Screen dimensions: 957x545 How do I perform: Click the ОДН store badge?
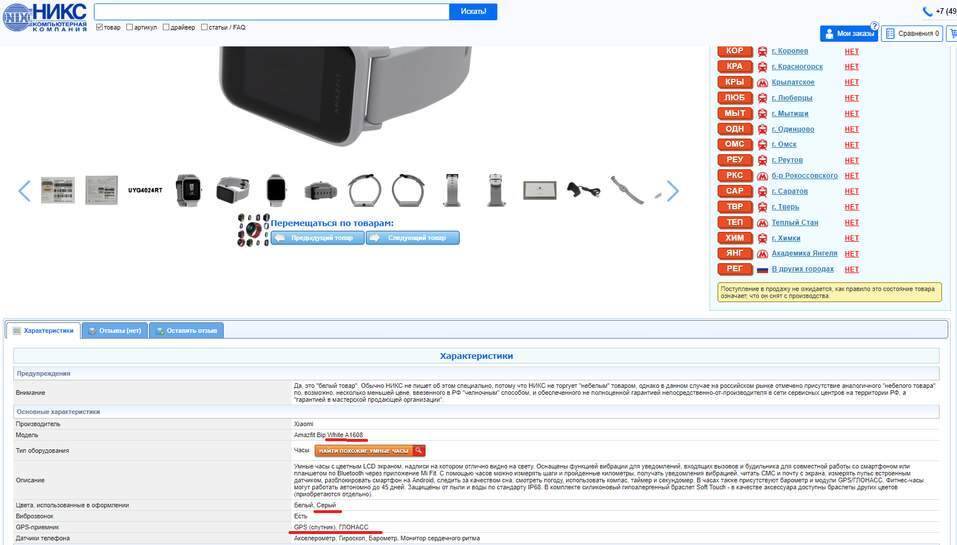(x=735, y=129)
